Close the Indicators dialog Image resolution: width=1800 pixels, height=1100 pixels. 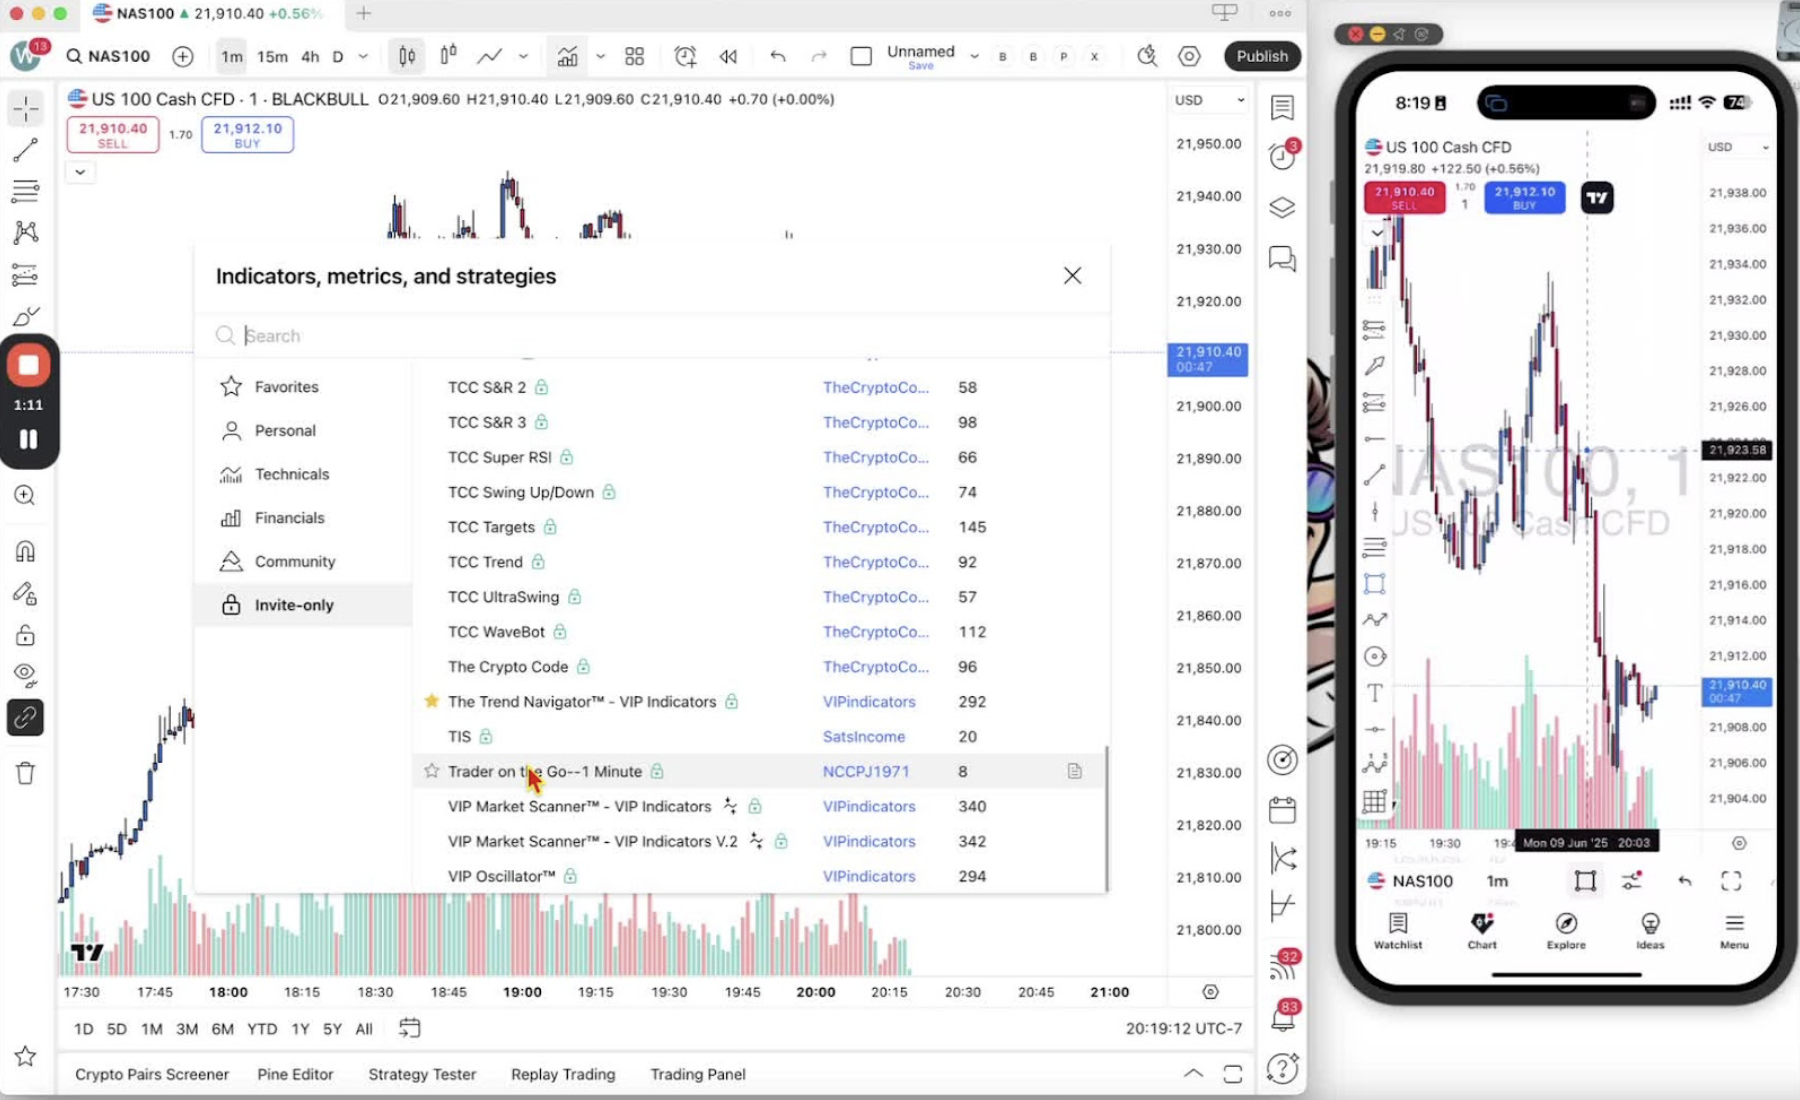point(1072,275)
